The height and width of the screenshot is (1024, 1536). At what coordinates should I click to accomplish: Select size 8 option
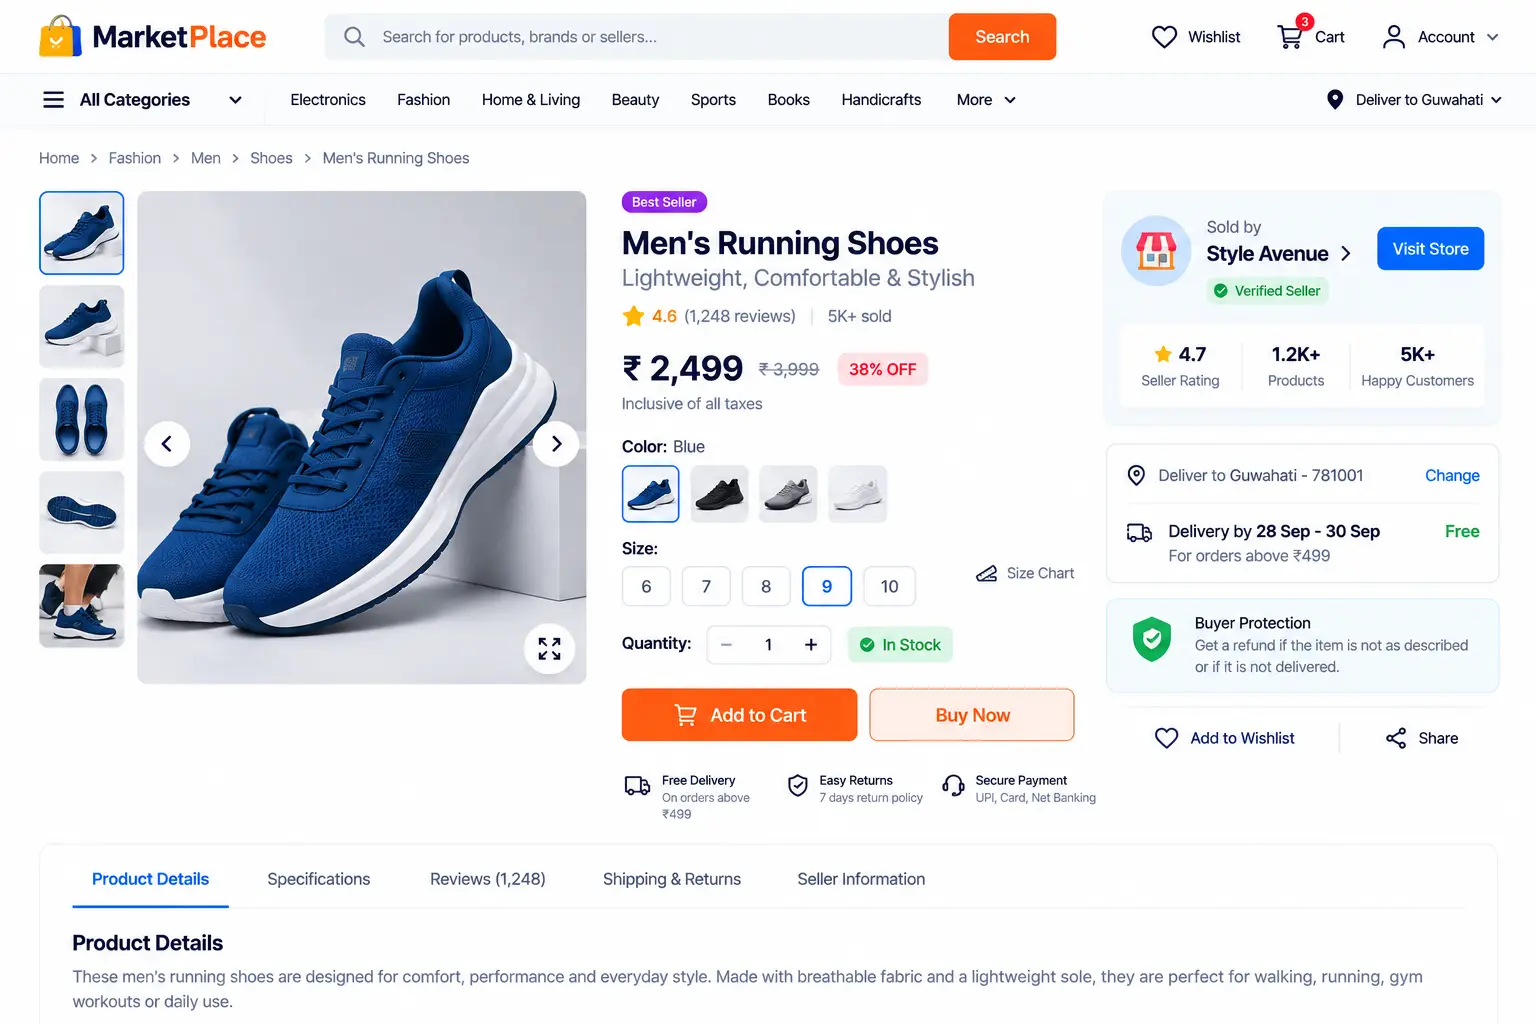tap(766, 586)
